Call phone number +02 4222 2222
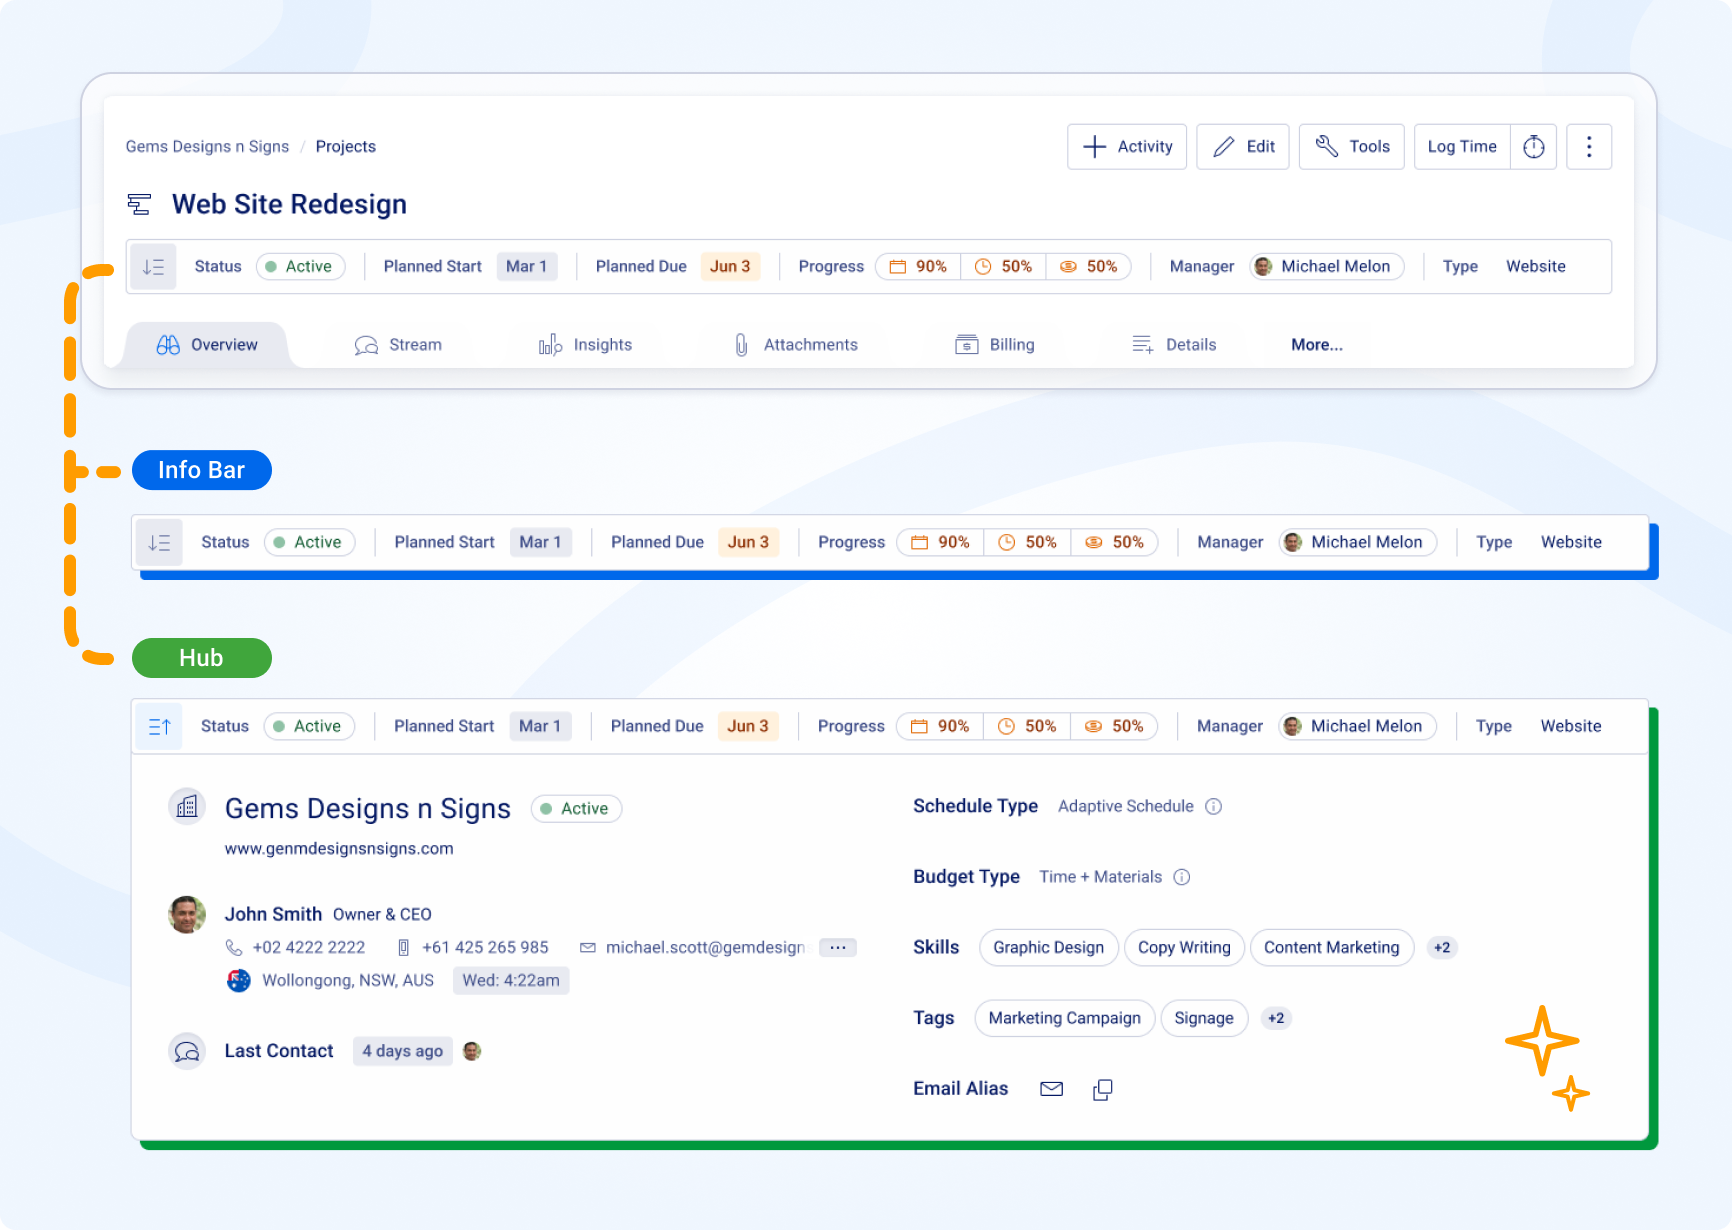1732x1230 pixels. point(309,948)
